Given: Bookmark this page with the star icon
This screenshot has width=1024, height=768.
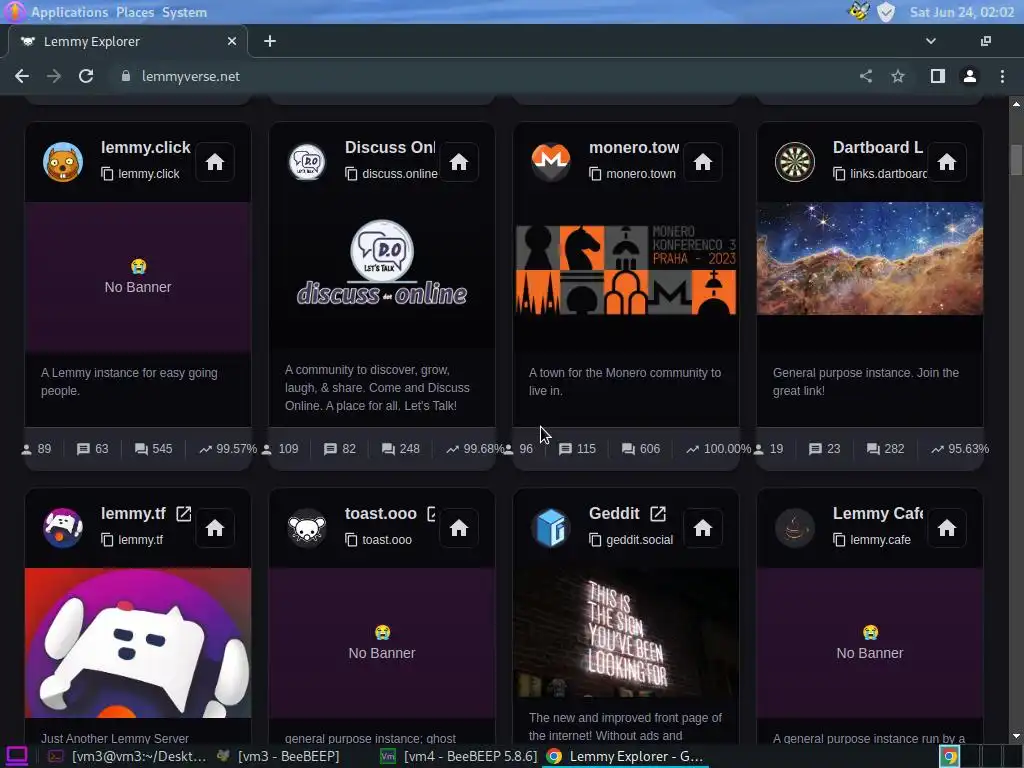Looking at the screenshot, I should pos(898,76).
